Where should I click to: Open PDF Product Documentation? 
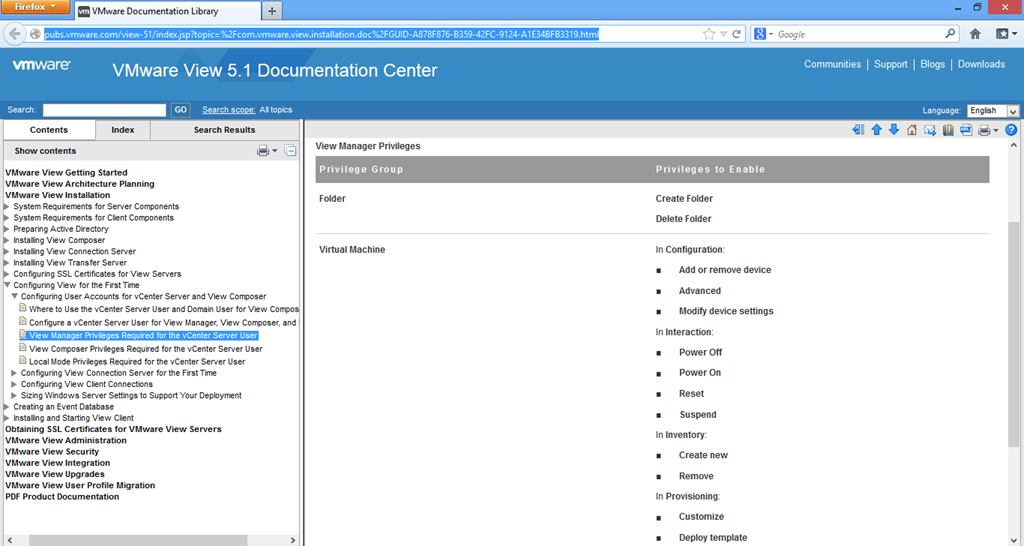pyautogui.click(x=62, y=496)
